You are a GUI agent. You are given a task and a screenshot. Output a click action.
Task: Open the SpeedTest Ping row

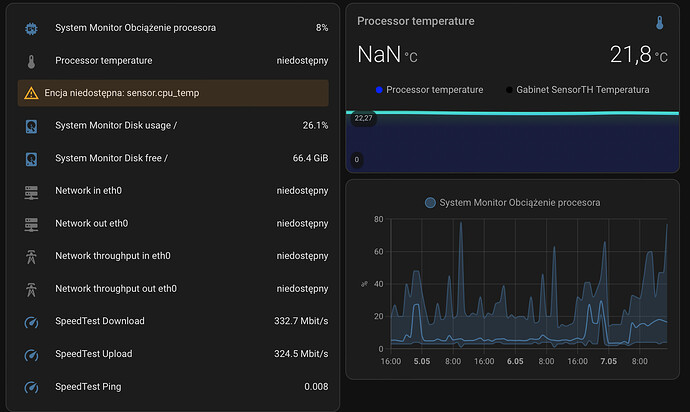(173, 386)
